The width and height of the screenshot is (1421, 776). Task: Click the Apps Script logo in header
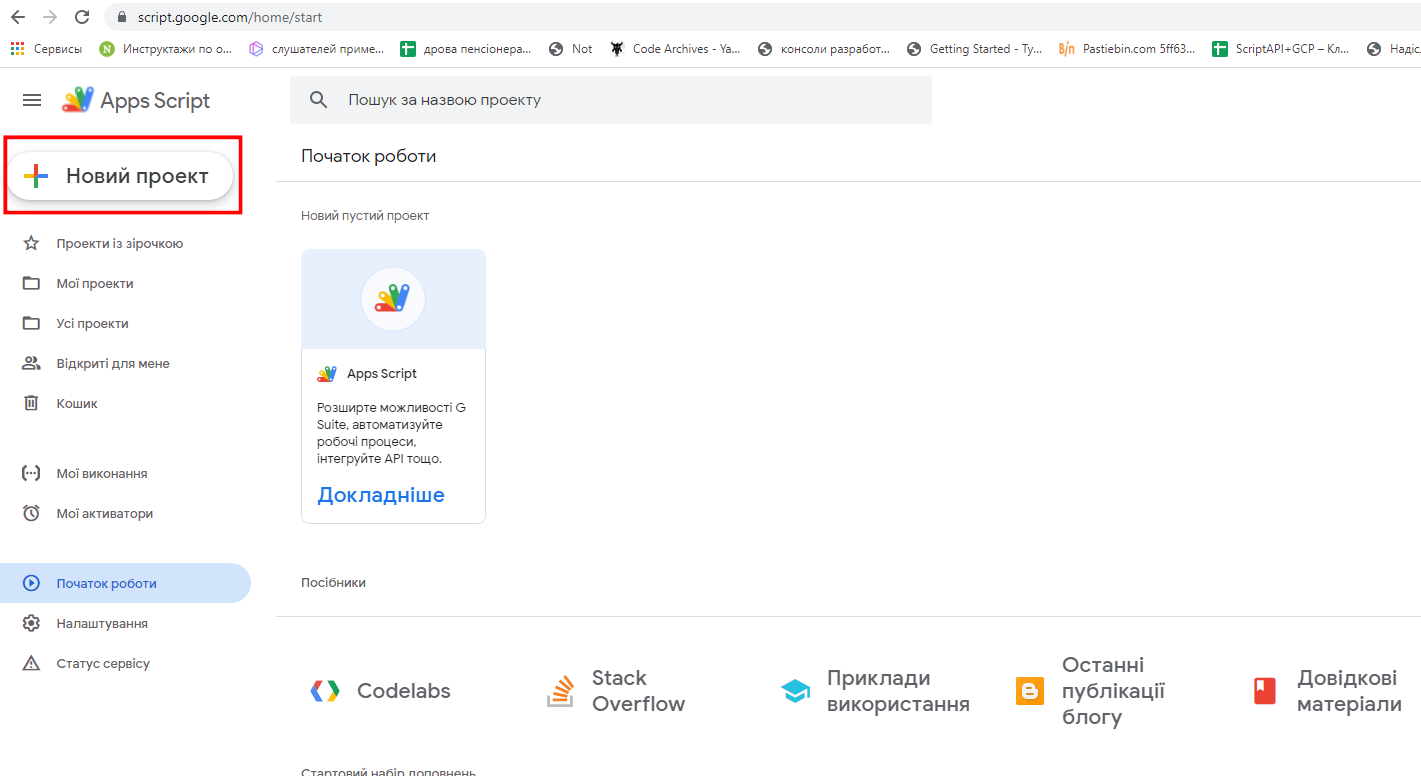pyautogui.click(x=136, y=100)
